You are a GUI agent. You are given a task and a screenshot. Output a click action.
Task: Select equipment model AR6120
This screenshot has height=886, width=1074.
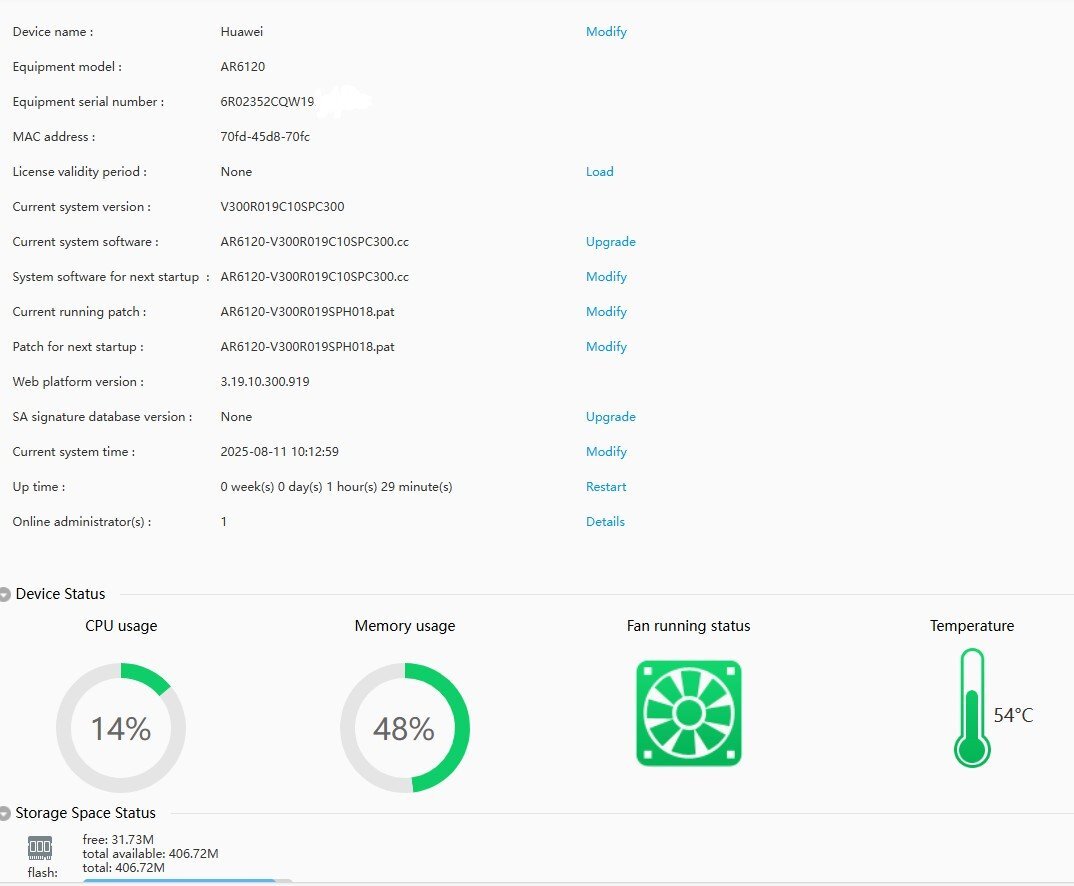pyautogui.click(x=242, y=66)
